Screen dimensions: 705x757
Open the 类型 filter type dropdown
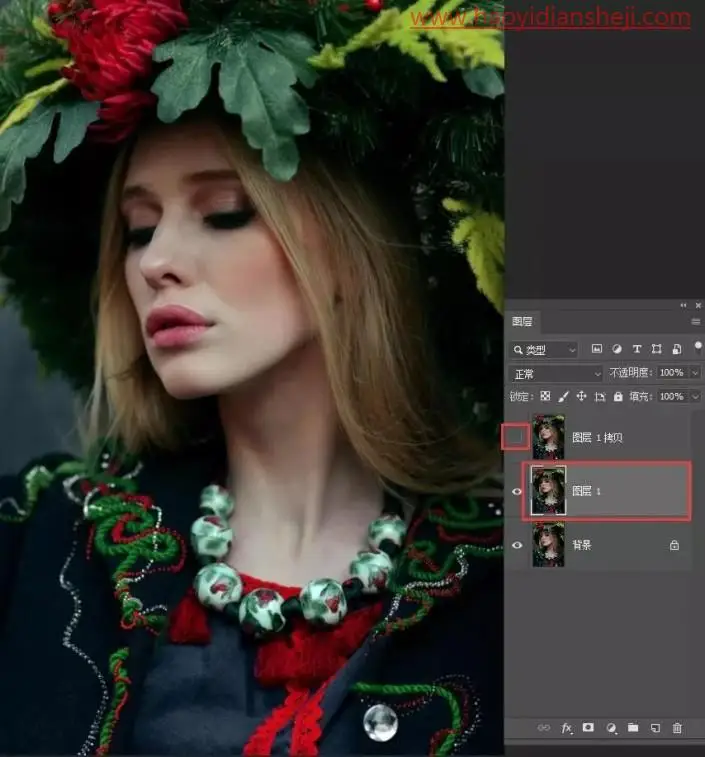coord(544,350)
